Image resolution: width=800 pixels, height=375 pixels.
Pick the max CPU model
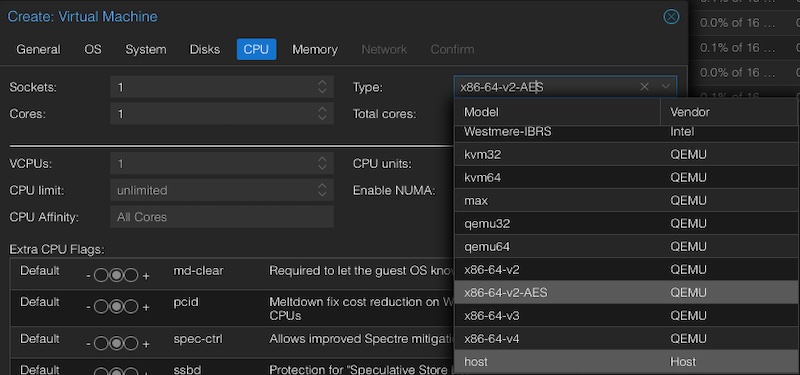[x=627, y=201]
